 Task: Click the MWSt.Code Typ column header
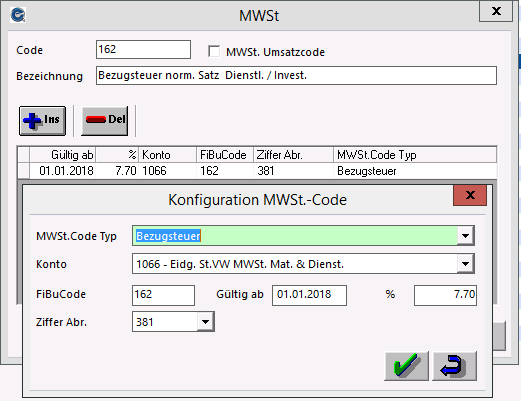[415, 155]
